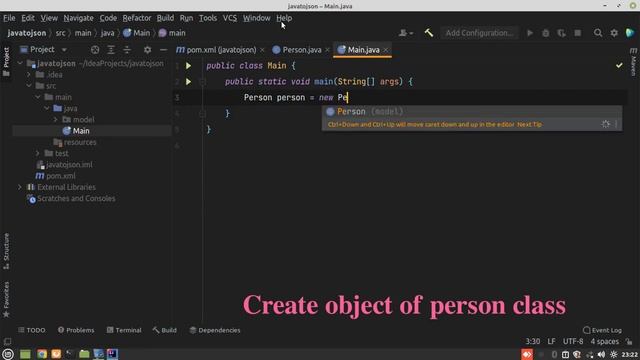Screen dimensions: 640x360
Task: Click the inspections green checkmark in editor
Action: (x=619, y=65)
